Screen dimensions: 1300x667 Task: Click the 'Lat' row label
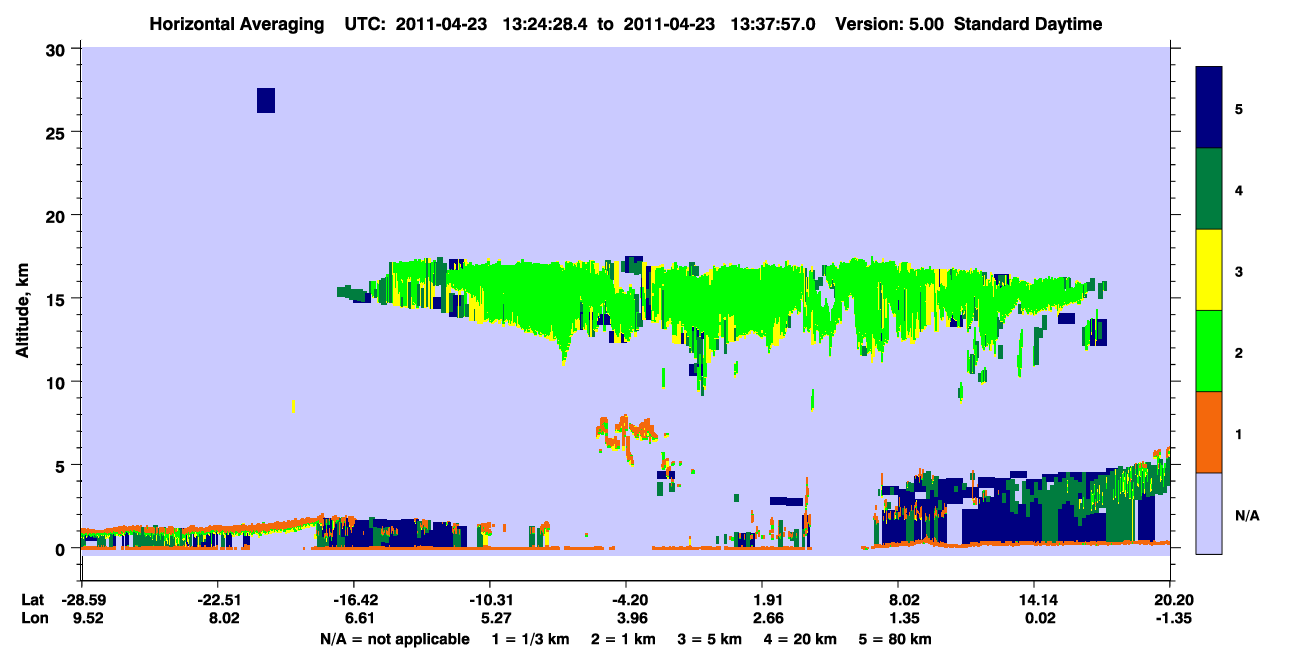(32, 600)
